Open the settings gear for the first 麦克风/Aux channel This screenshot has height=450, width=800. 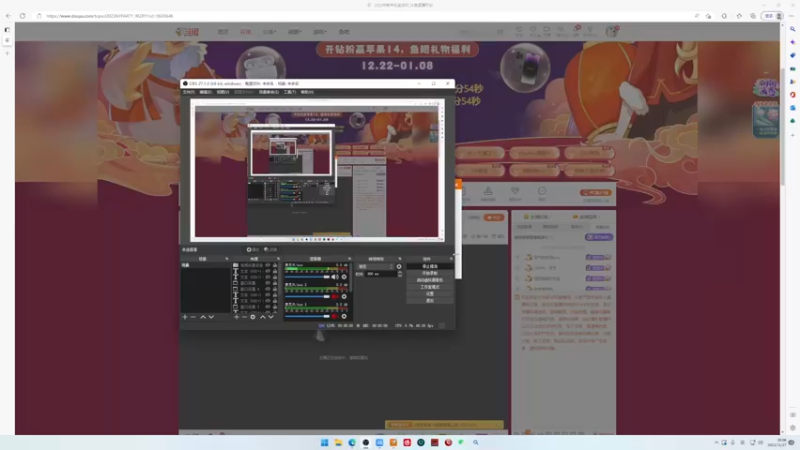[x=344, y=277]
